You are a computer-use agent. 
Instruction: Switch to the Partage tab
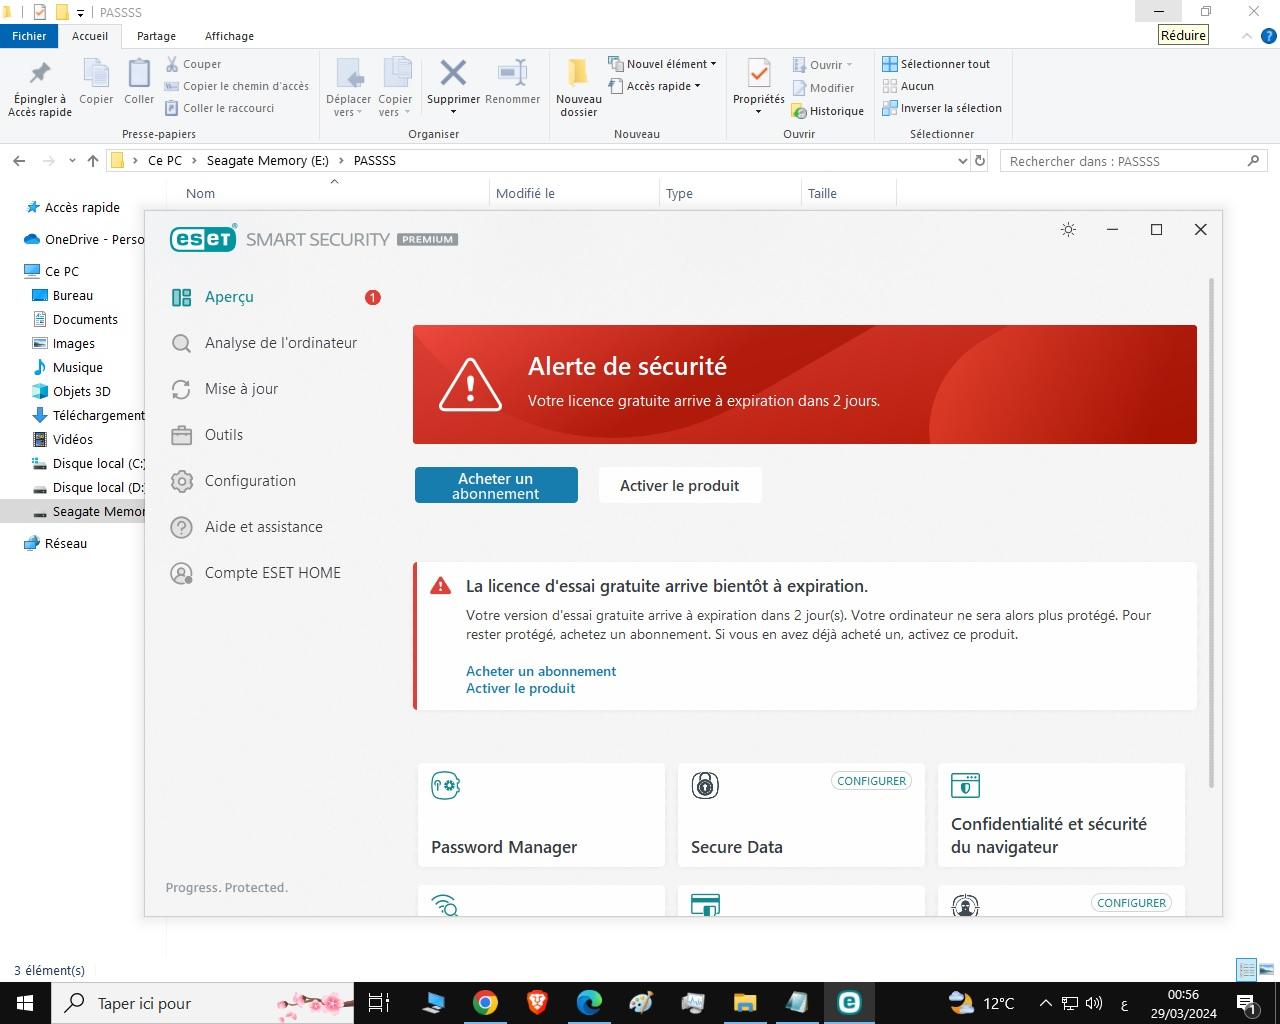click(x=156, y=36)
